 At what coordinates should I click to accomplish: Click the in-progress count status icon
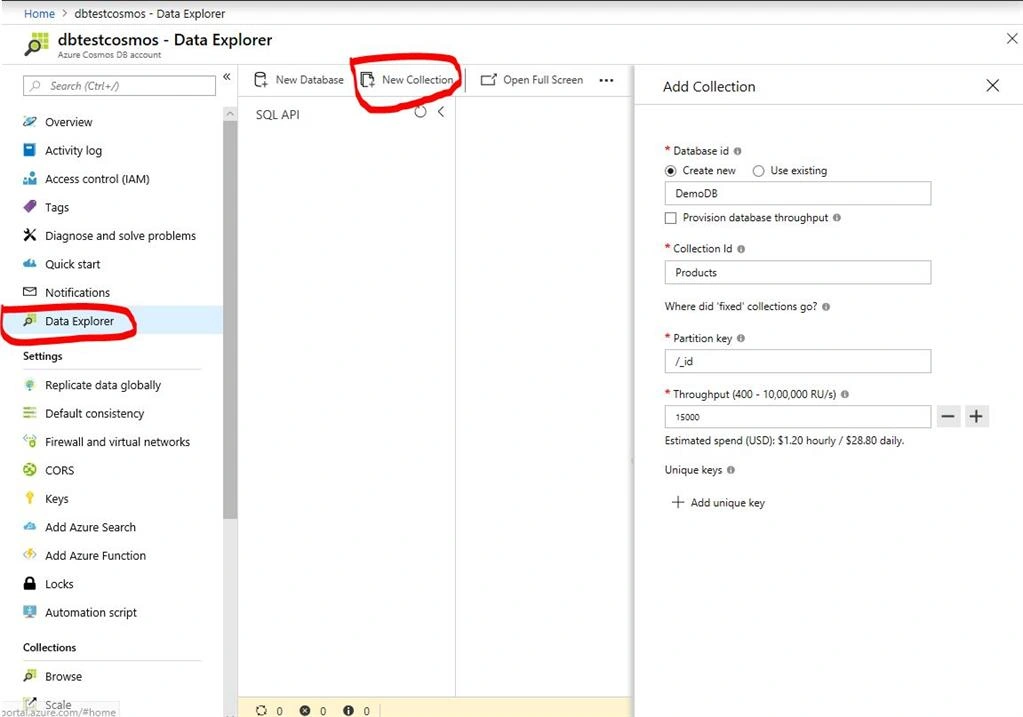(x=262, y=710)
